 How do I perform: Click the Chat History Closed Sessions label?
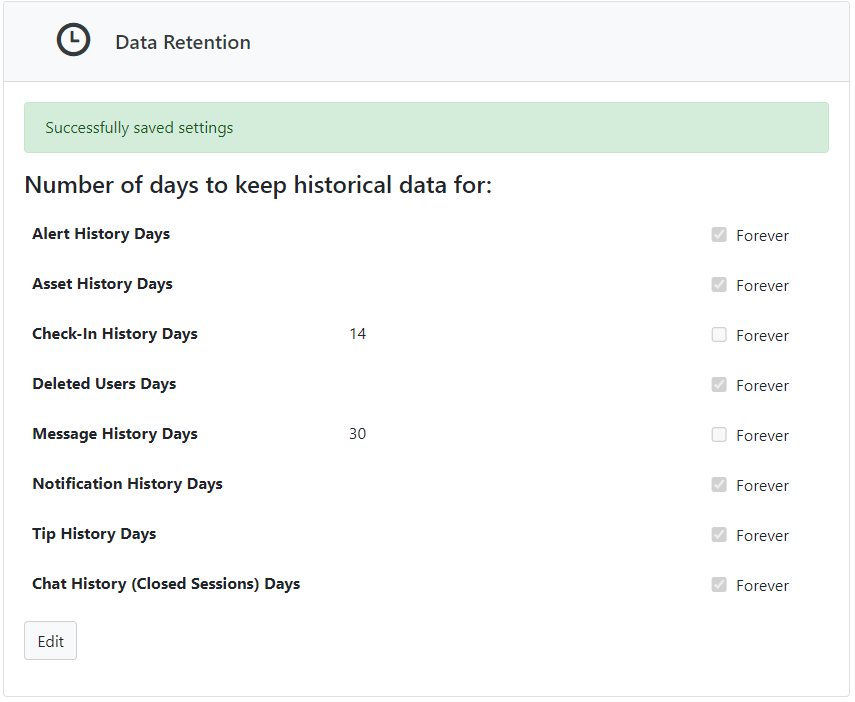click(x=166, y=583)
